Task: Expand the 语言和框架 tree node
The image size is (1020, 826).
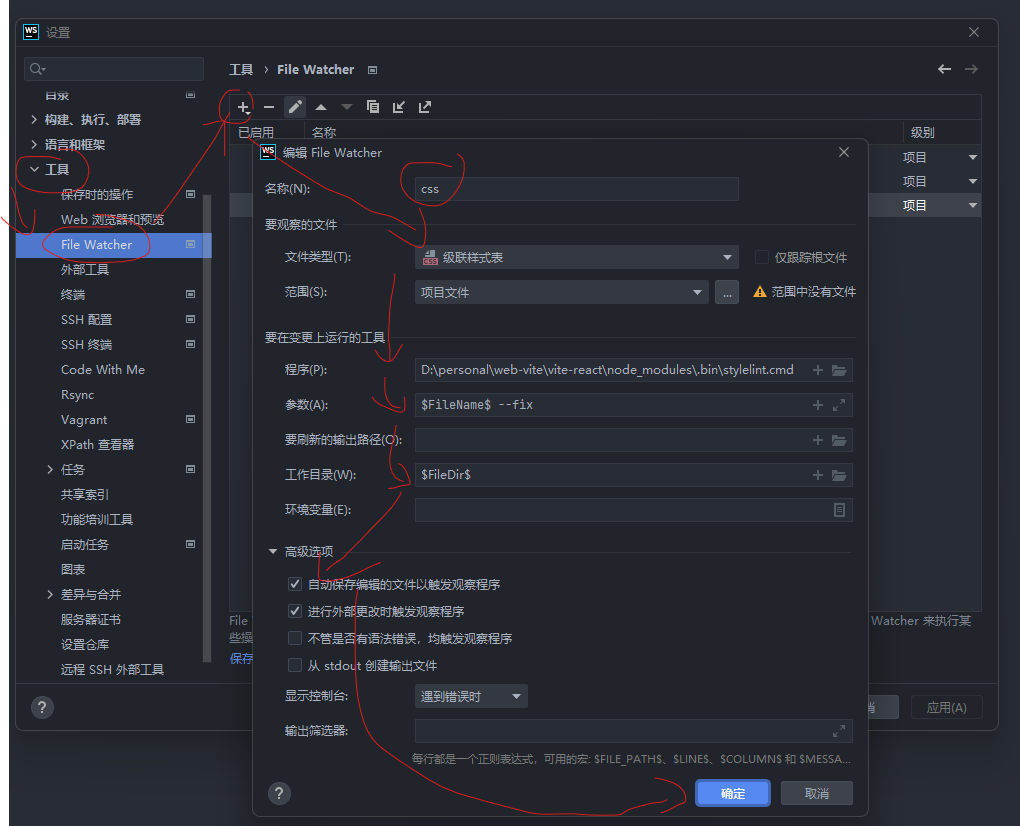Action: pos(34,144)
